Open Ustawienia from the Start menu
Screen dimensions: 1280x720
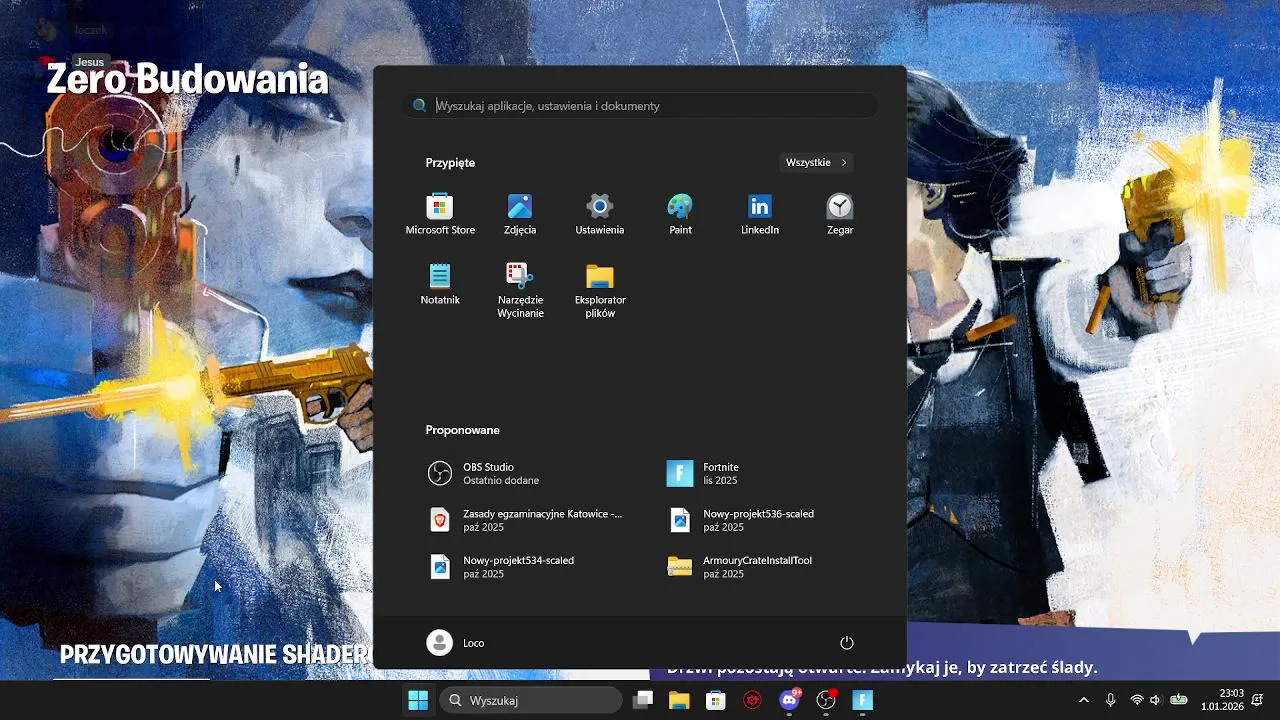coord(600,215)
